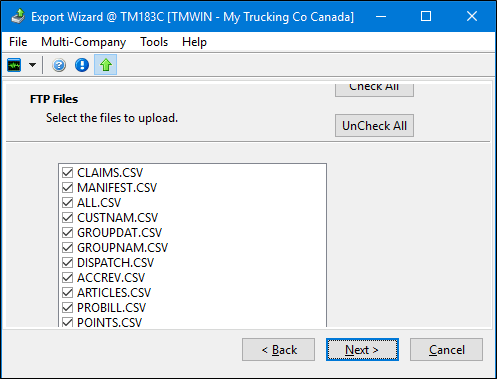The width and height of the screenshot is (497, 379).
Task: Open the Tools menu
Action: click(x=154, y=42)
